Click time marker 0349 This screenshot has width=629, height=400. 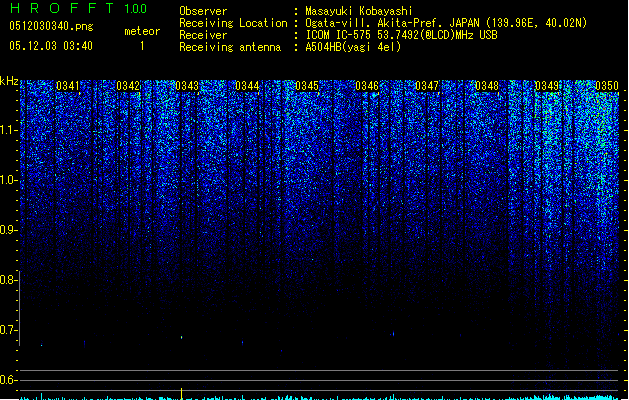(547, 86)
